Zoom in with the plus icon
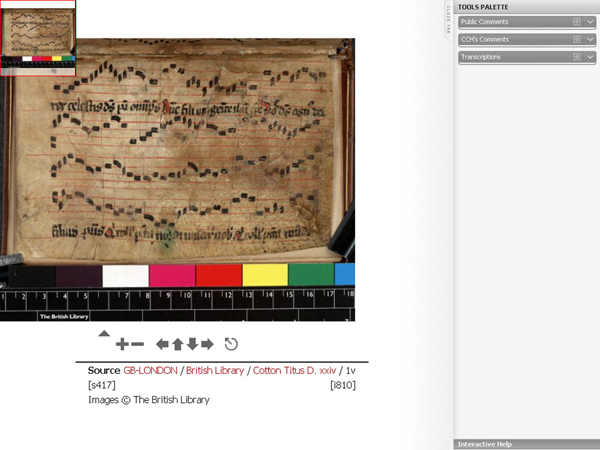The width and height of the screenshot is (600, 450). (x=122, y=344)
